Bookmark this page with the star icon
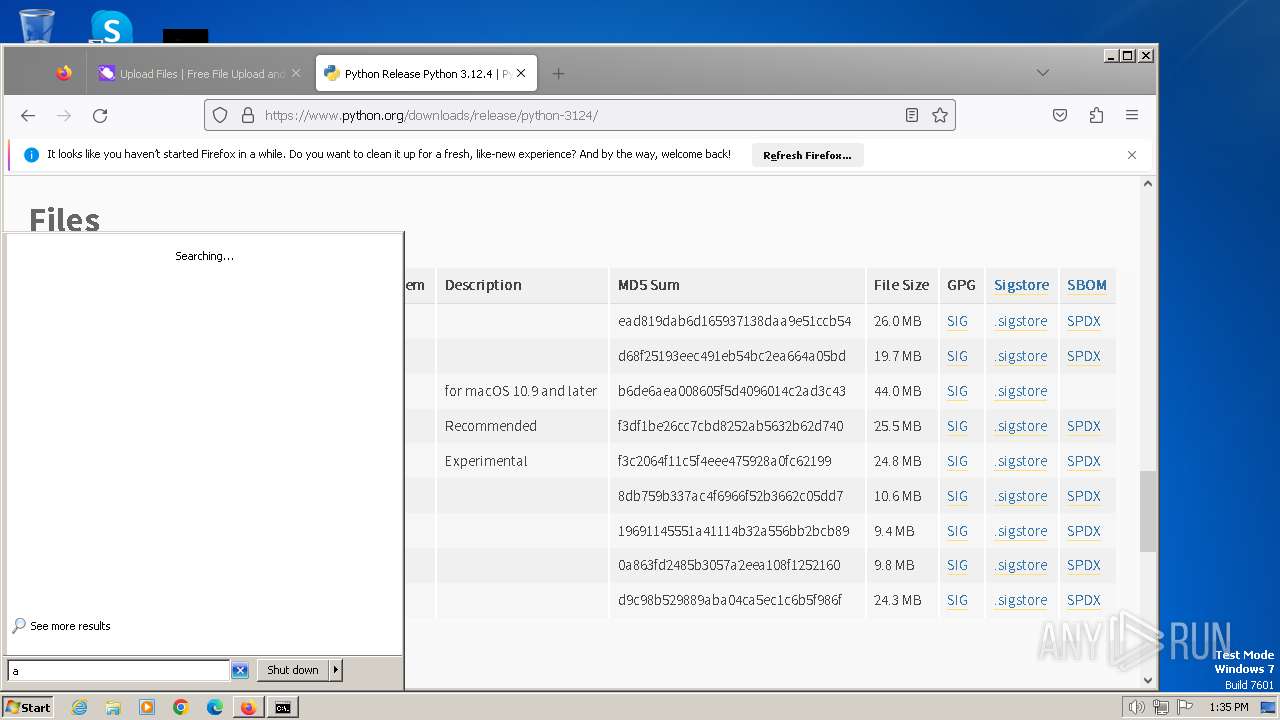This screenshot has height=720, width=1280. [940, 115]
